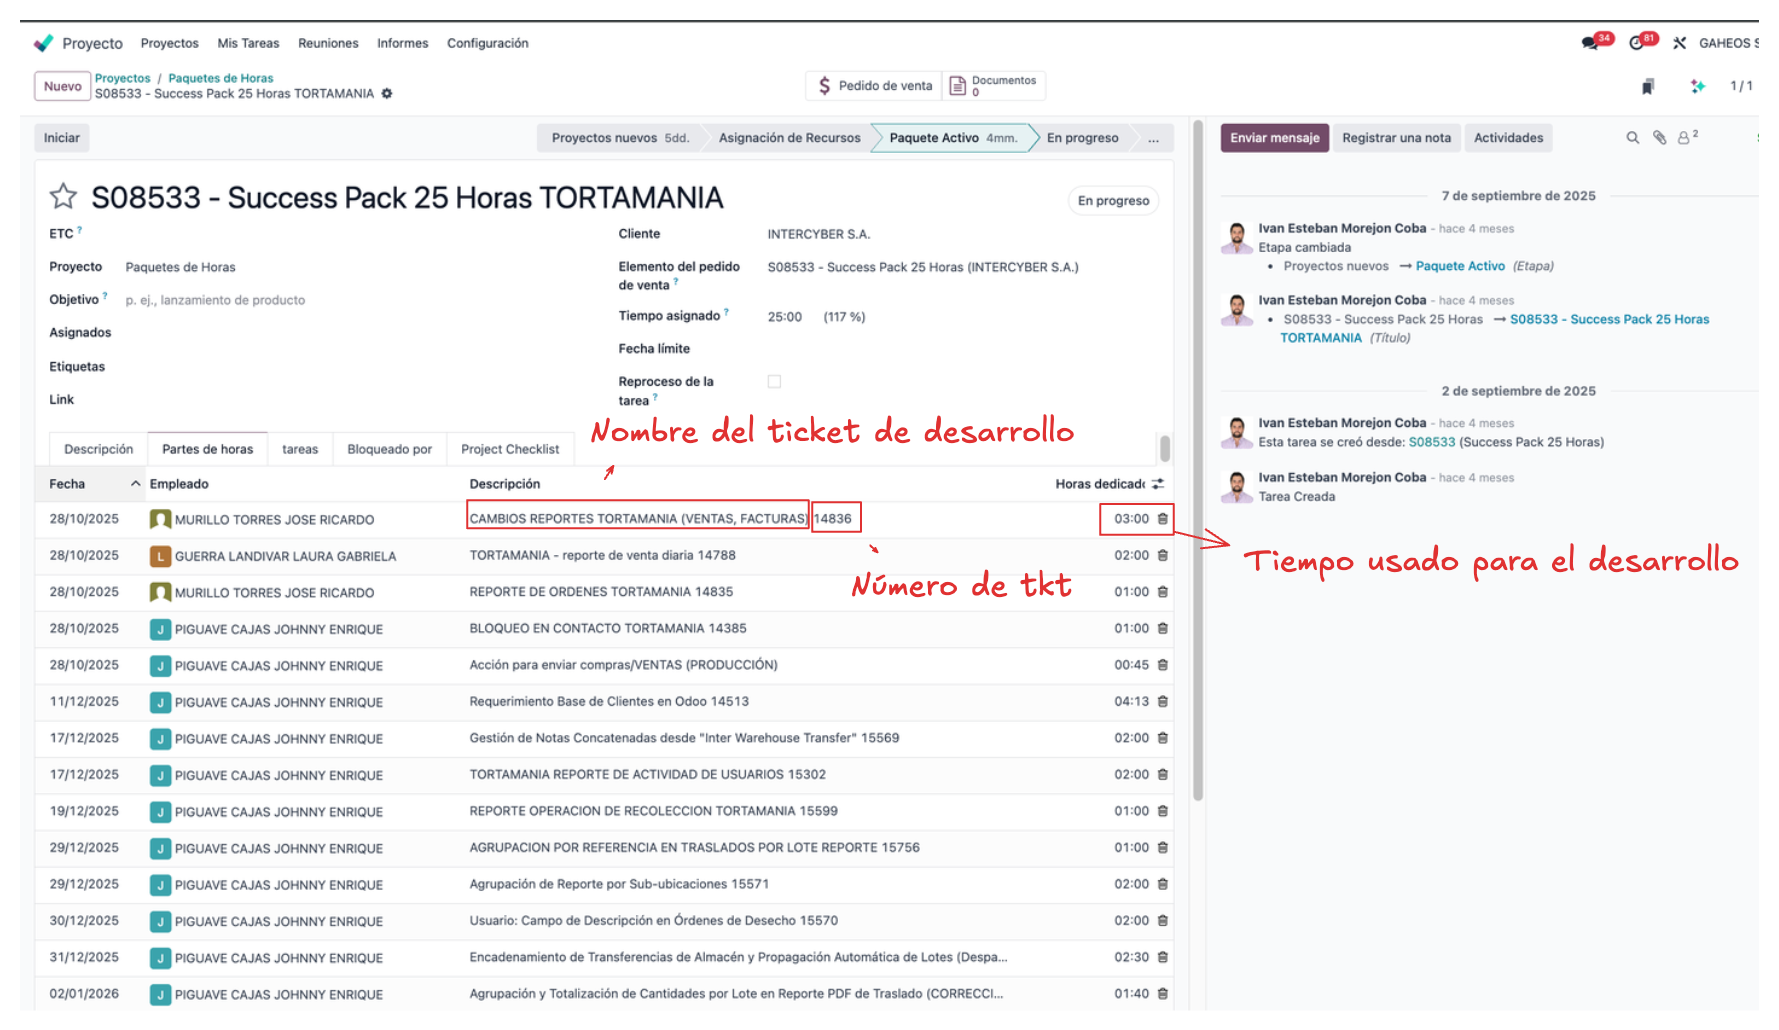Open the bookmark icon in header
1779x1030 pixels.
1648,87
